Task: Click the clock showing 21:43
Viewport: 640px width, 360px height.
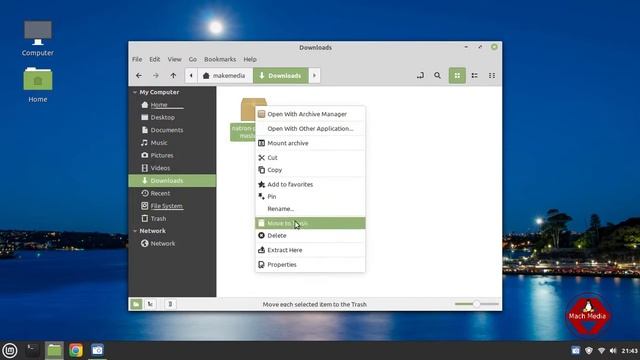Action: [x=629, y=351]
